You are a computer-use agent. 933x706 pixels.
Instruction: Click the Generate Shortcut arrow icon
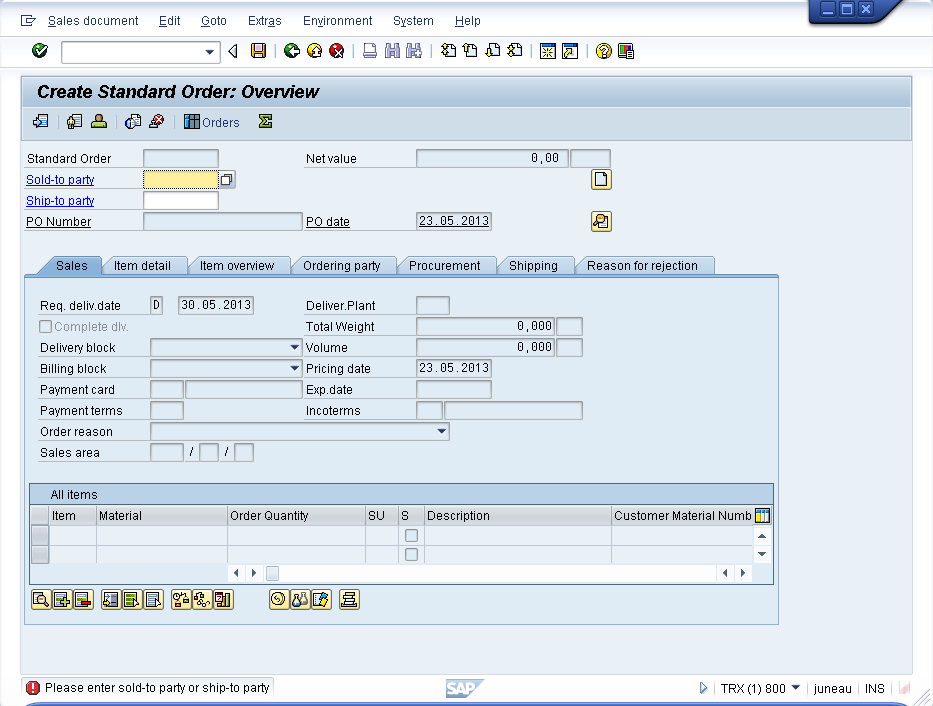pos(570,51)
